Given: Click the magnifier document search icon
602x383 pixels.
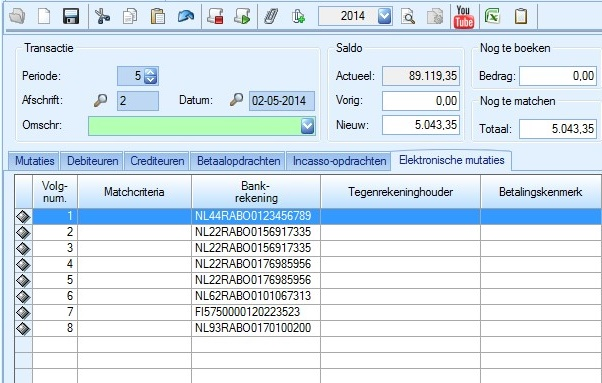Looking at the screenshot, I should point(408,17).
